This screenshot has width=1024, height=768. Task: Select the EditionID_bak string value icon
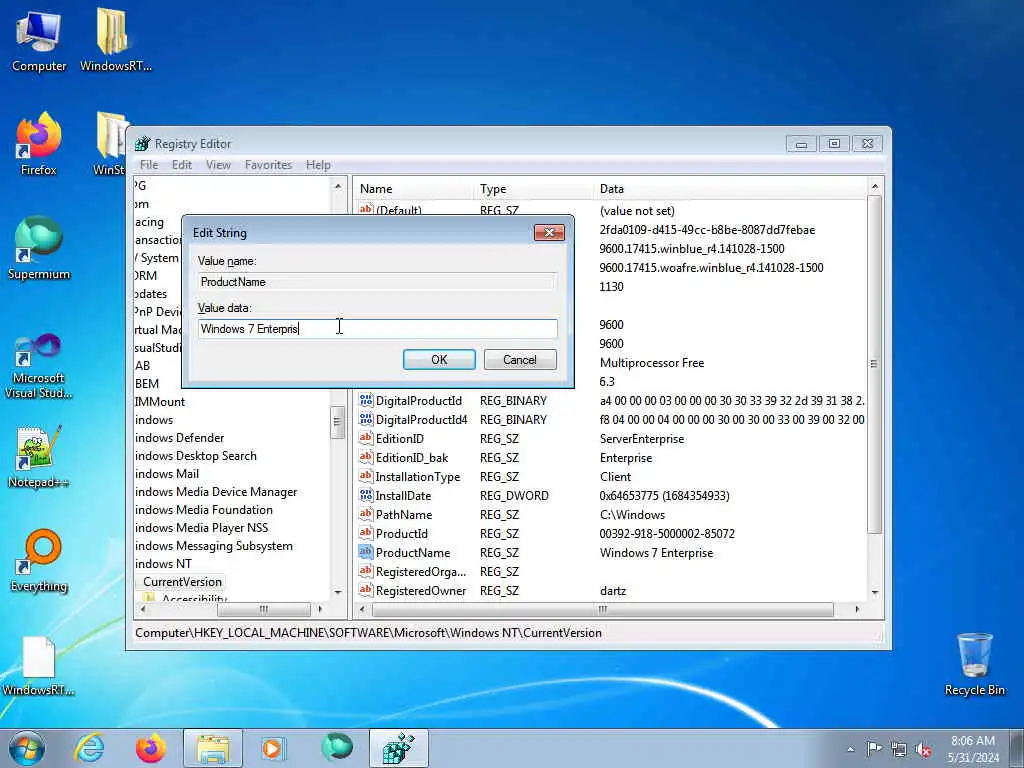tap(366, 457)
